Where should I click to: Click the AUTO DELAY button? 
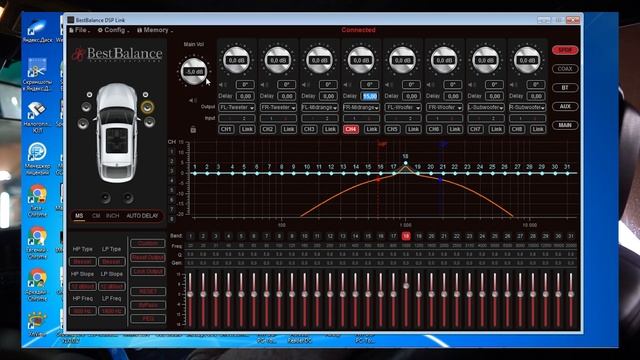(x=142, y=216)
